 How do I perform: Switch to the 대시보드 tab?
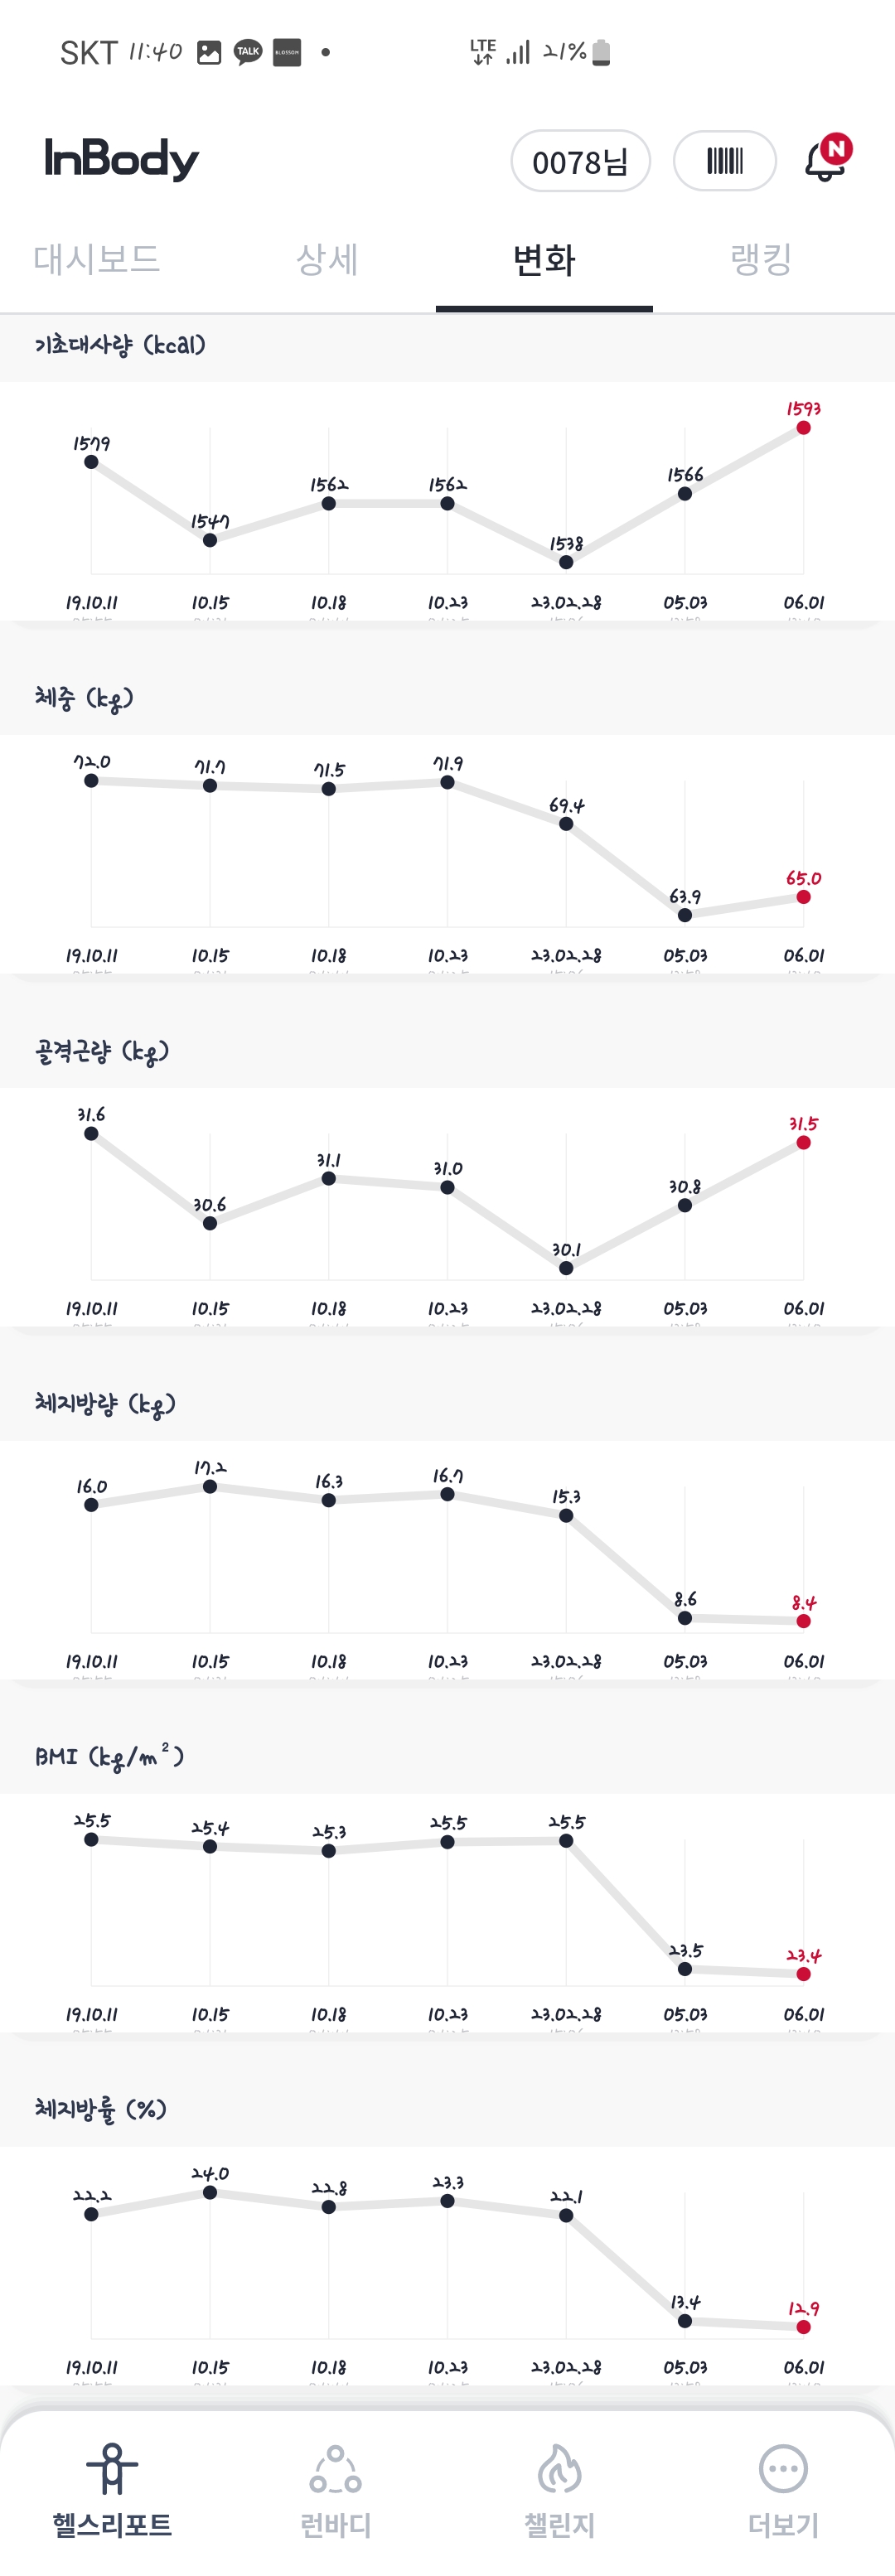[97, 260]
